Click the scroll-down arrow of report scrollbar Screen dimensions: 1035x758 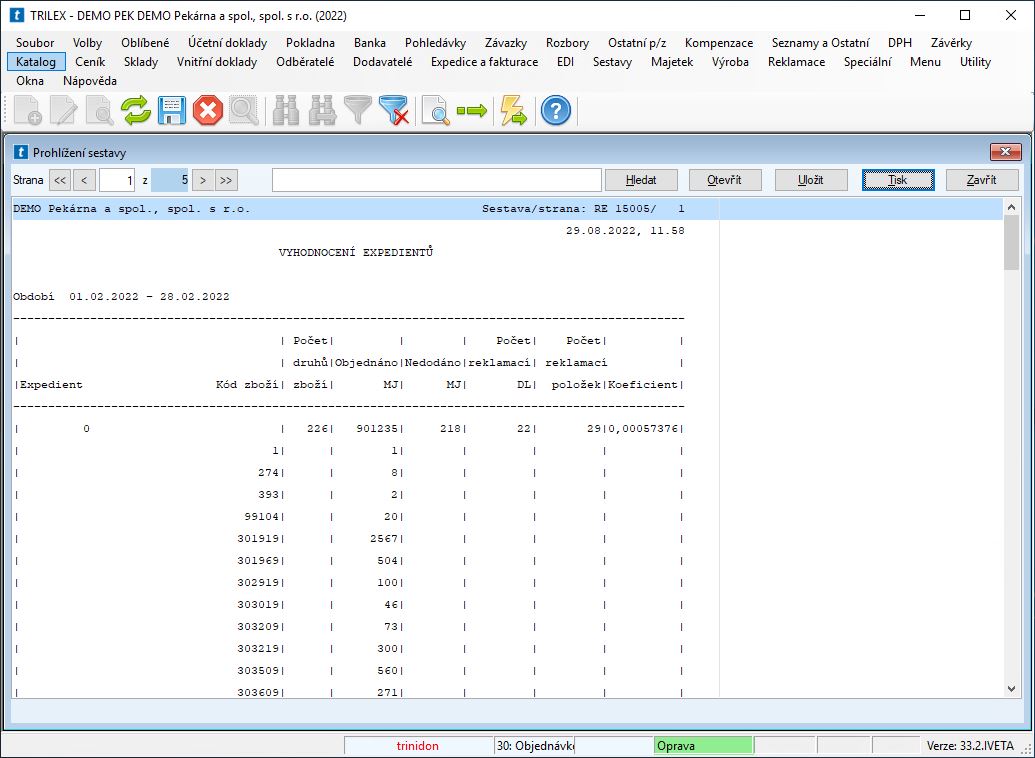point(1011,689)
